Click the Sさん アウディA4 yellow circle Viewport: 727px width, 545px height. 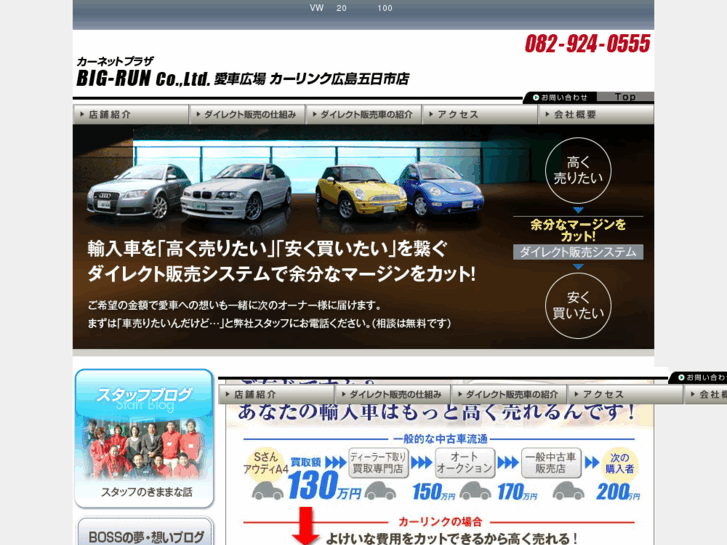266,463
